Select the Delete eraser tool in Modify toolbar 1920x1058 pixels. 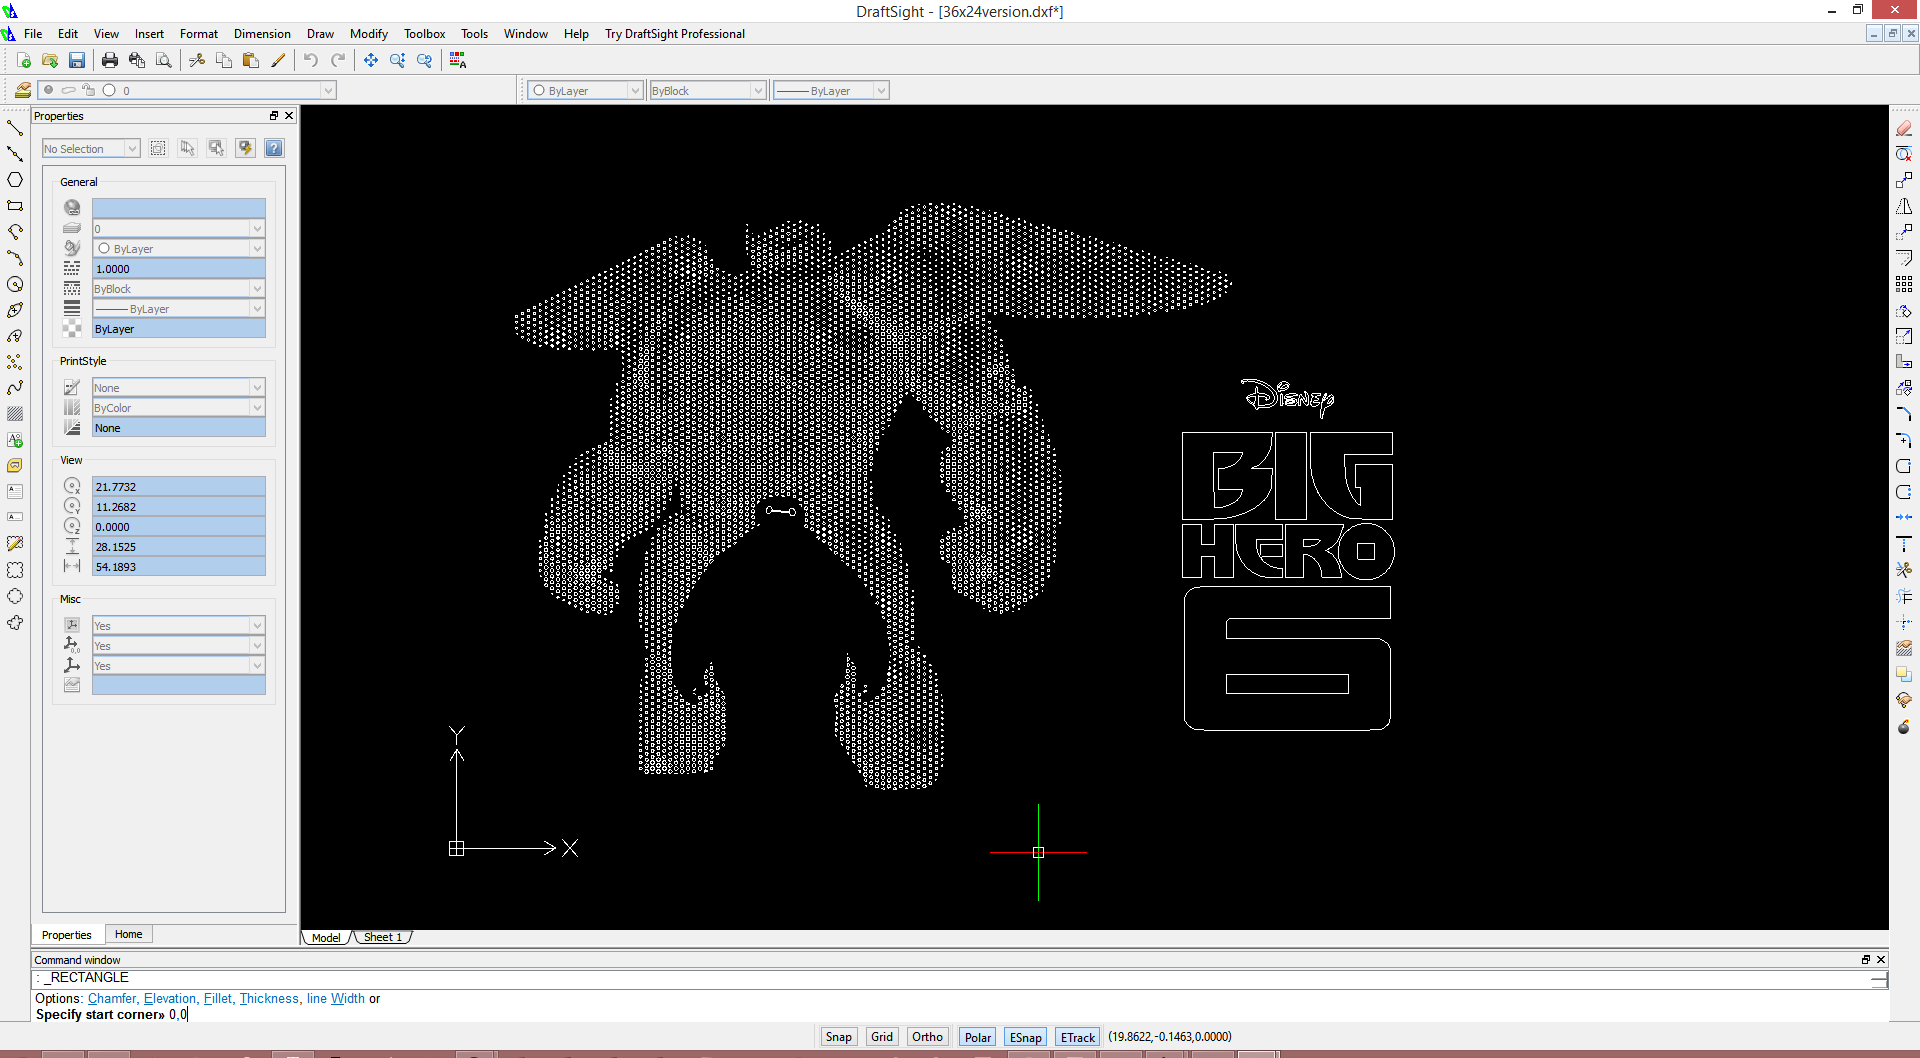pos(1904,128)
